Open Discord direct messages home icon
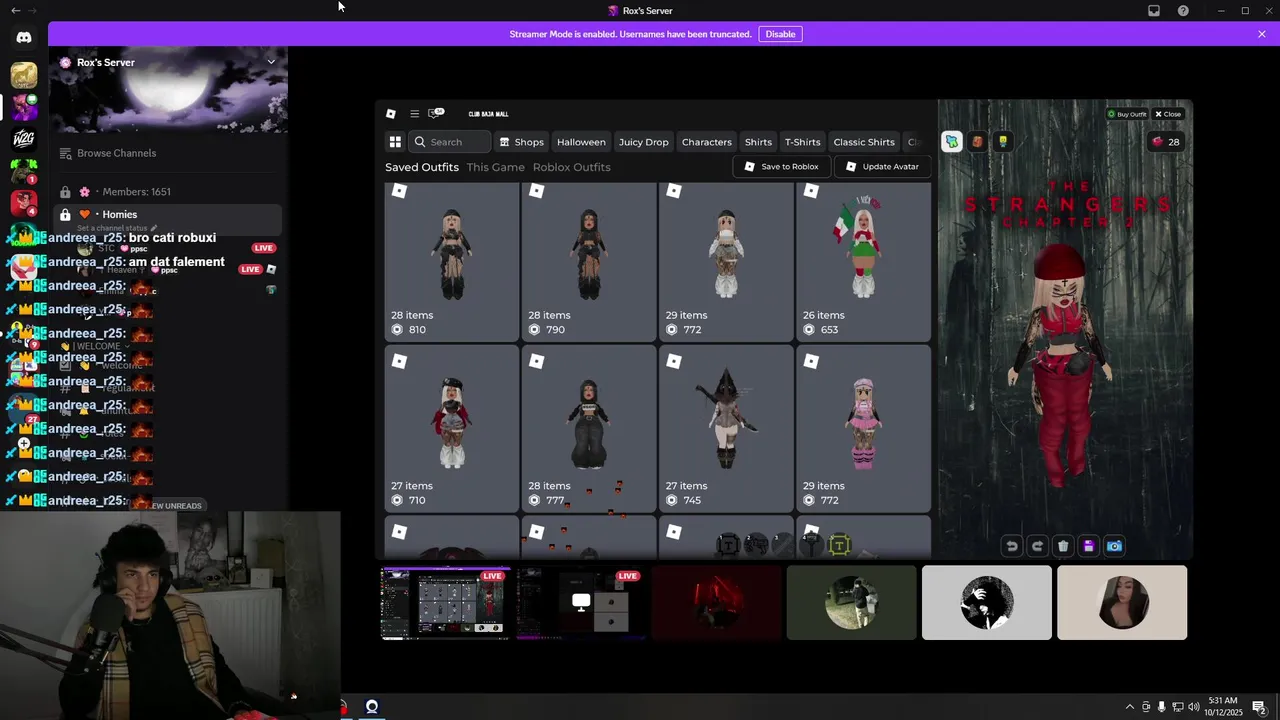Image resolution: width=1280 pixels, height=720 pixels. click(24, 38)
